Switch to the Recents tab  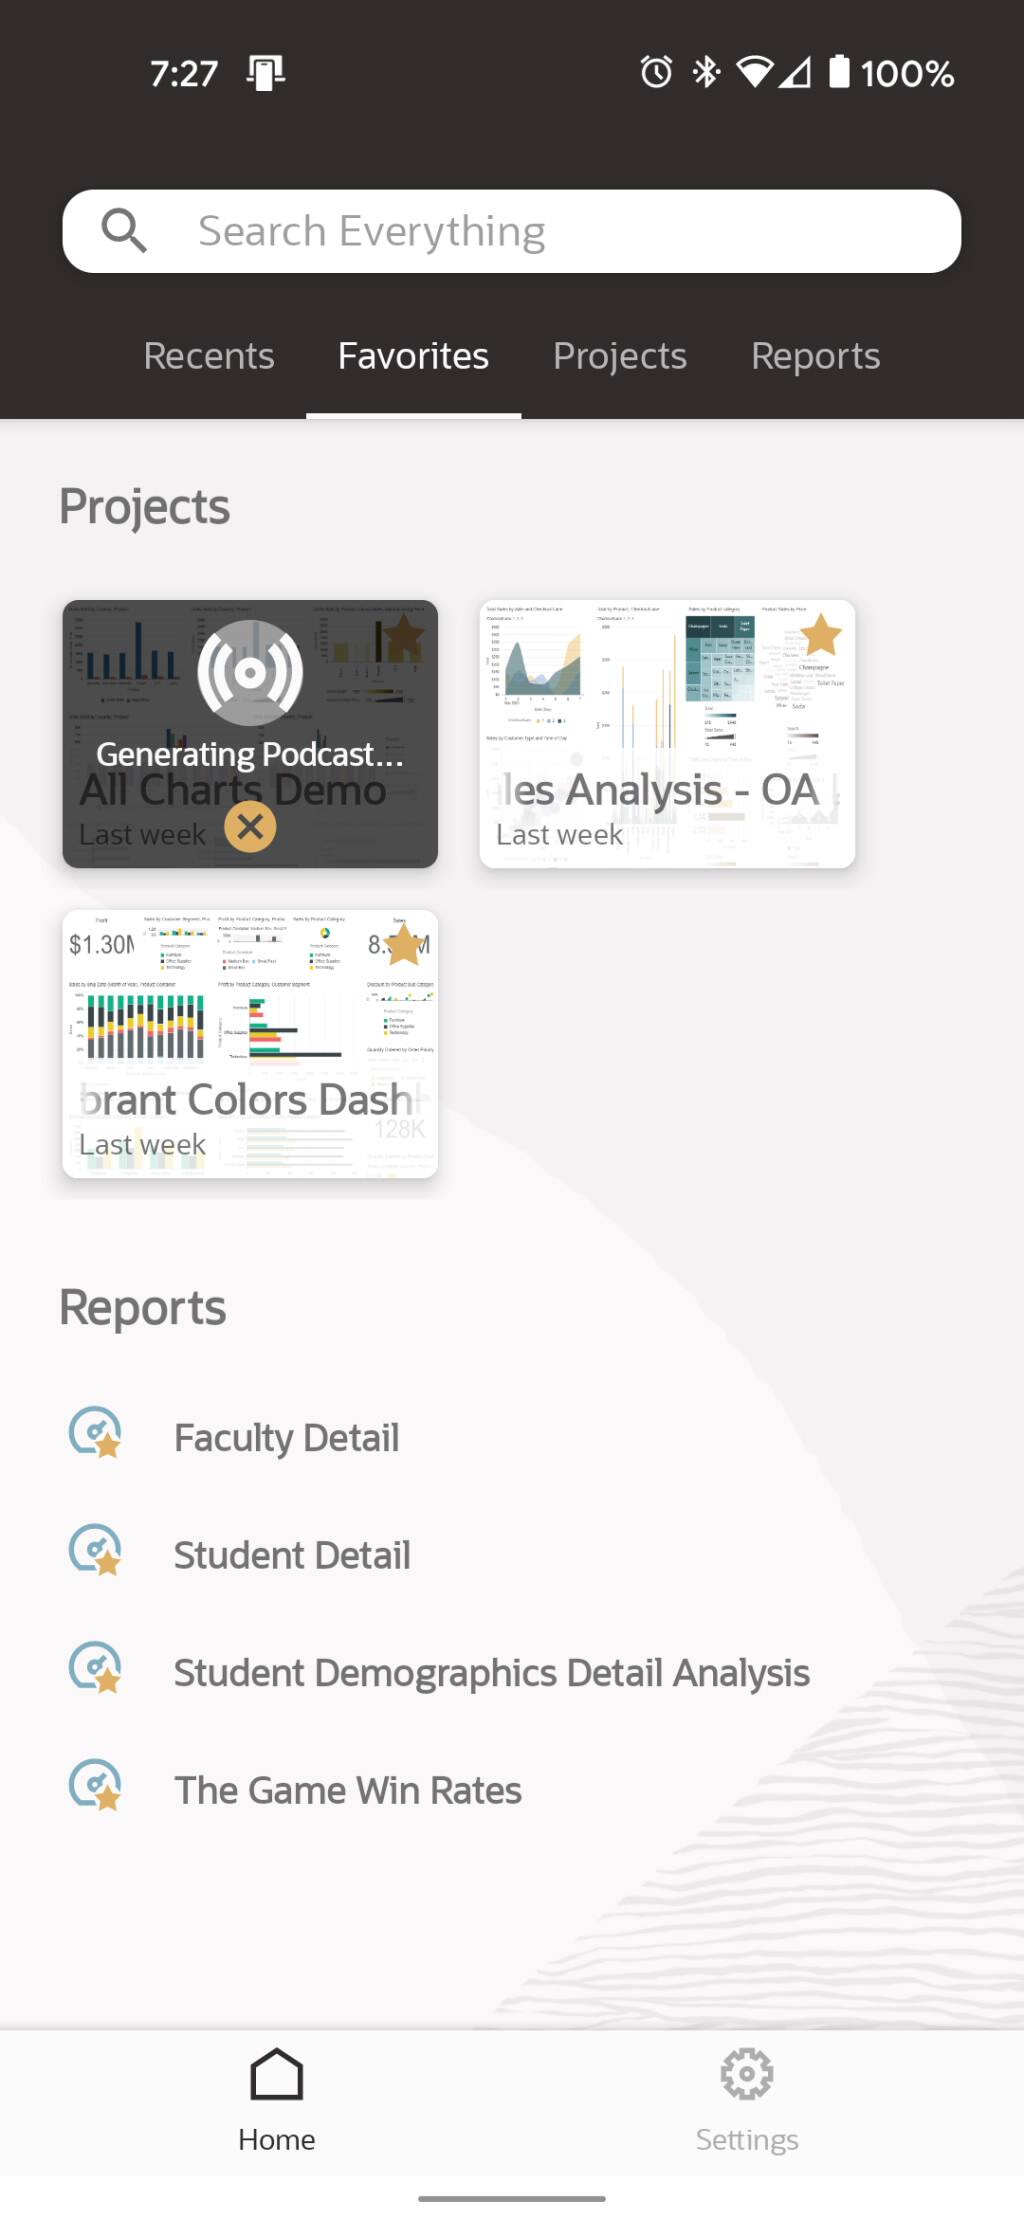(209, 356)
